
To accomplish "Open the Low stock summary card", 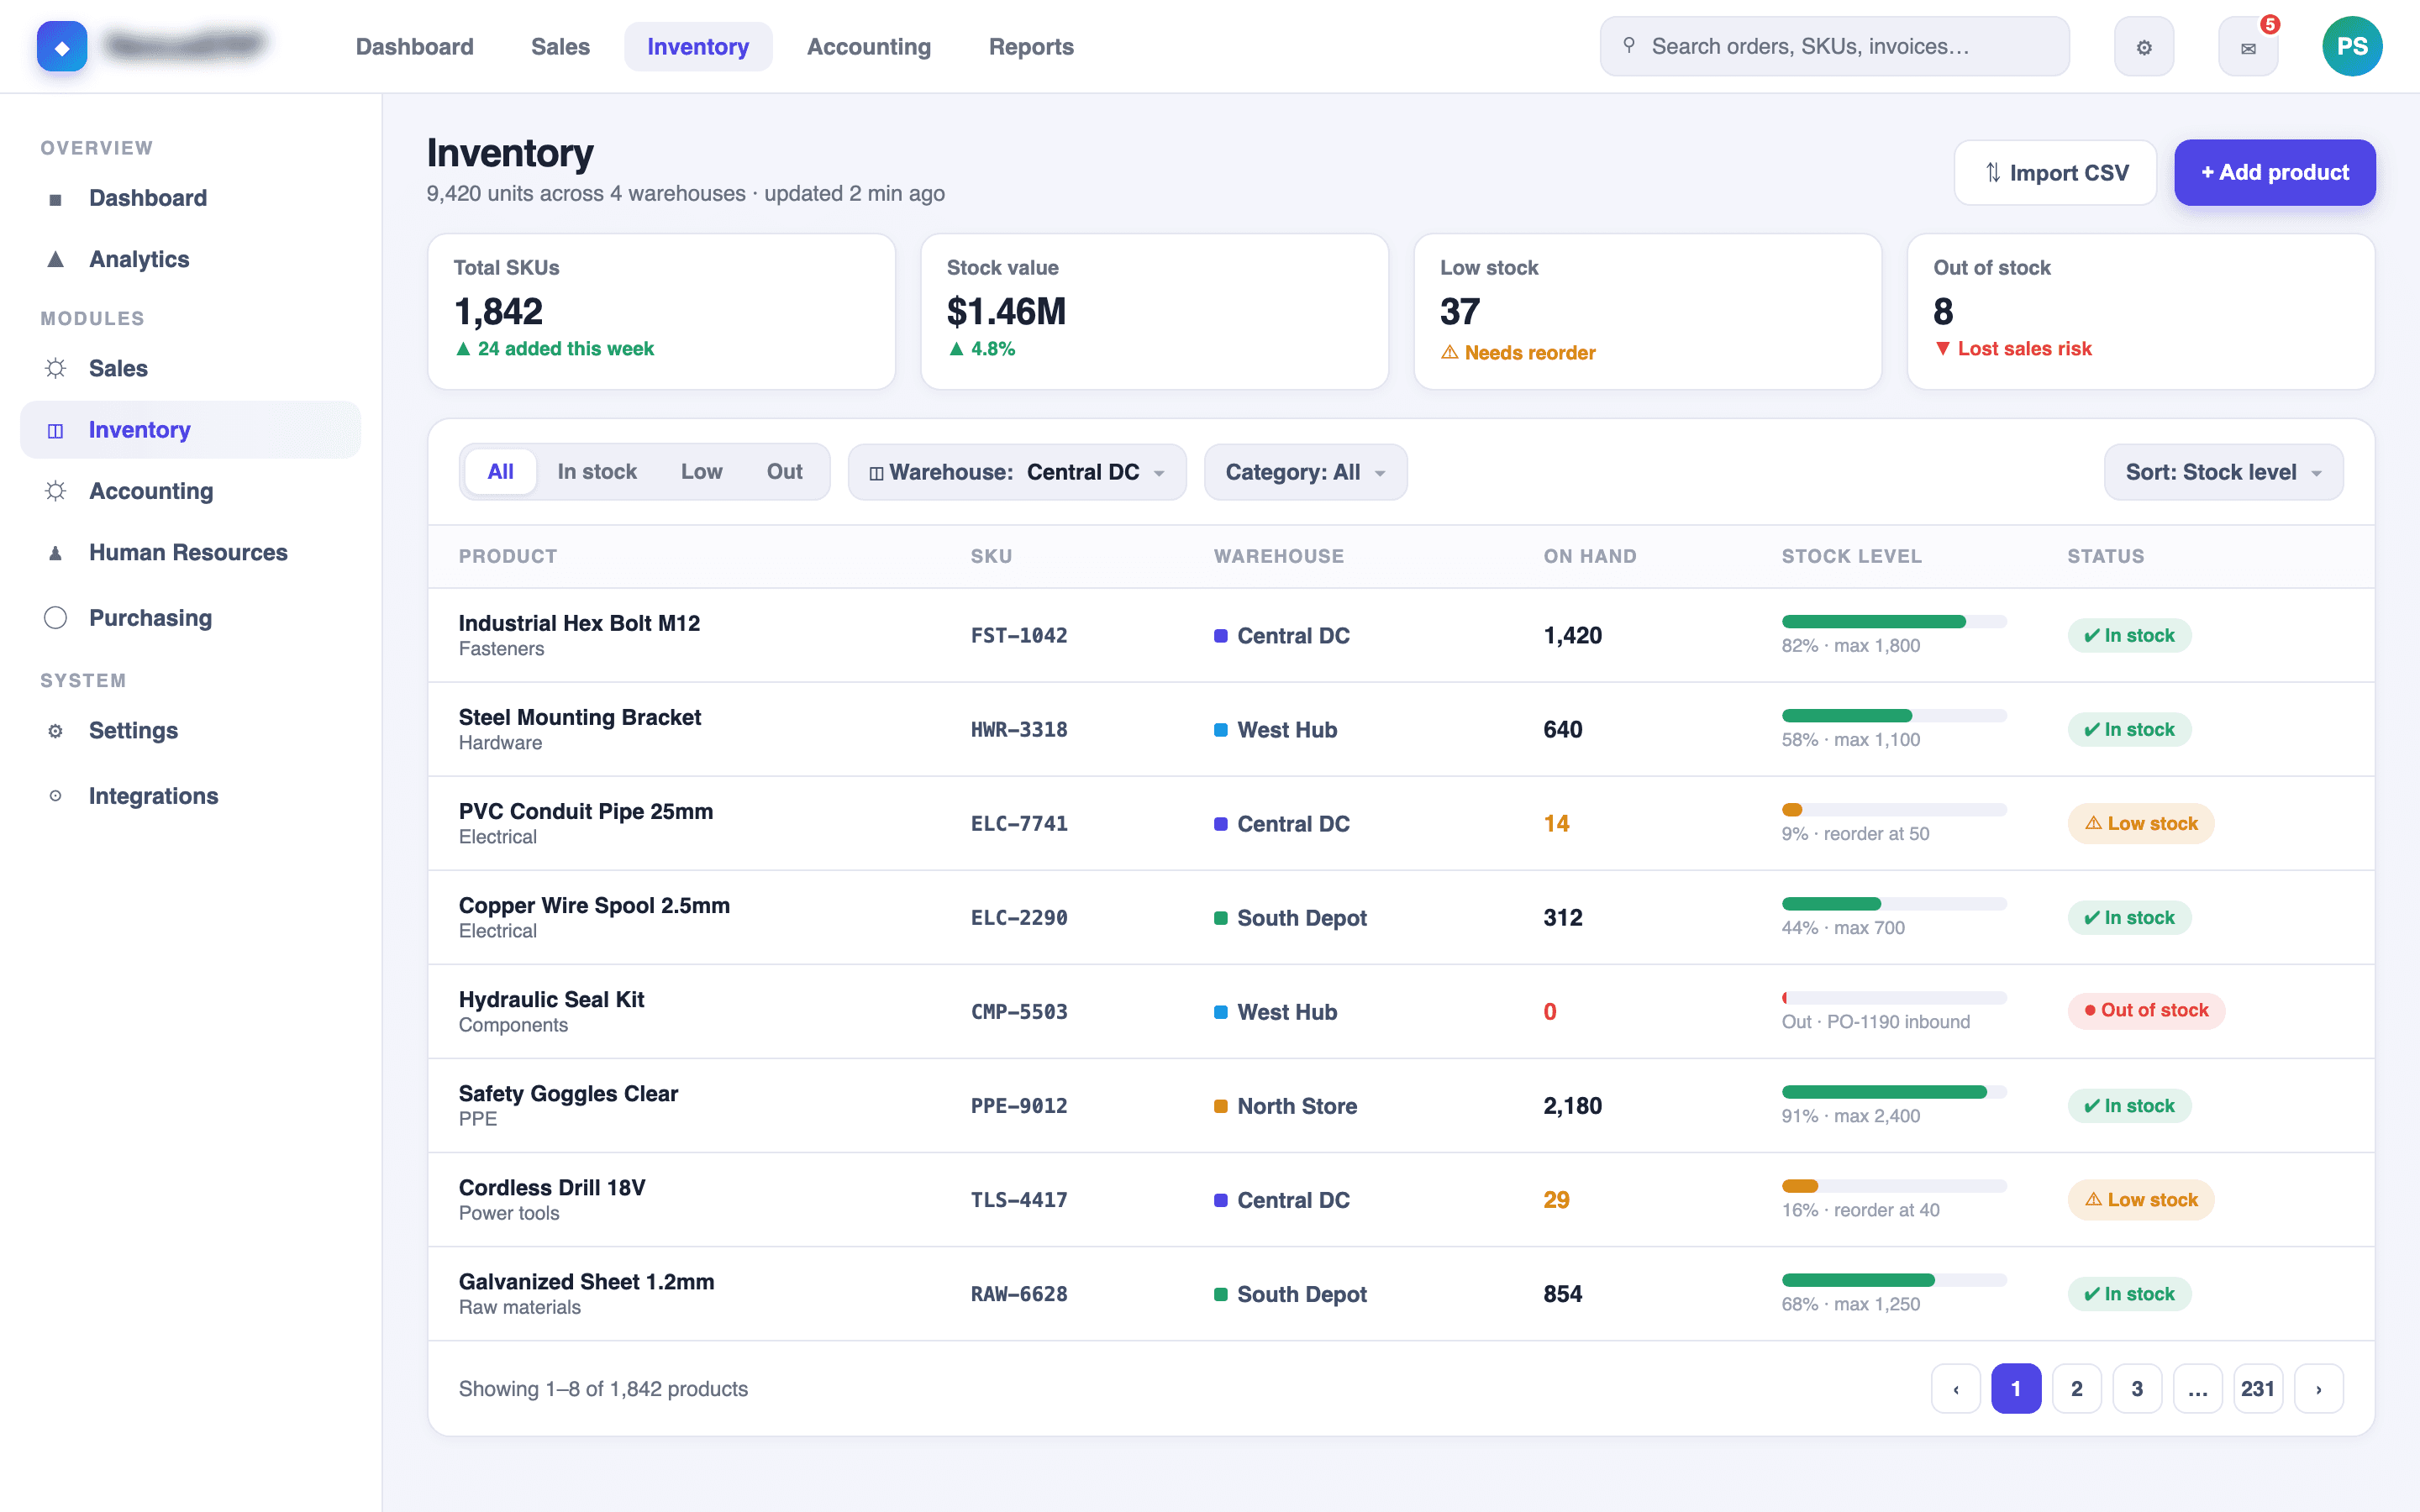I will point(1647,311).
